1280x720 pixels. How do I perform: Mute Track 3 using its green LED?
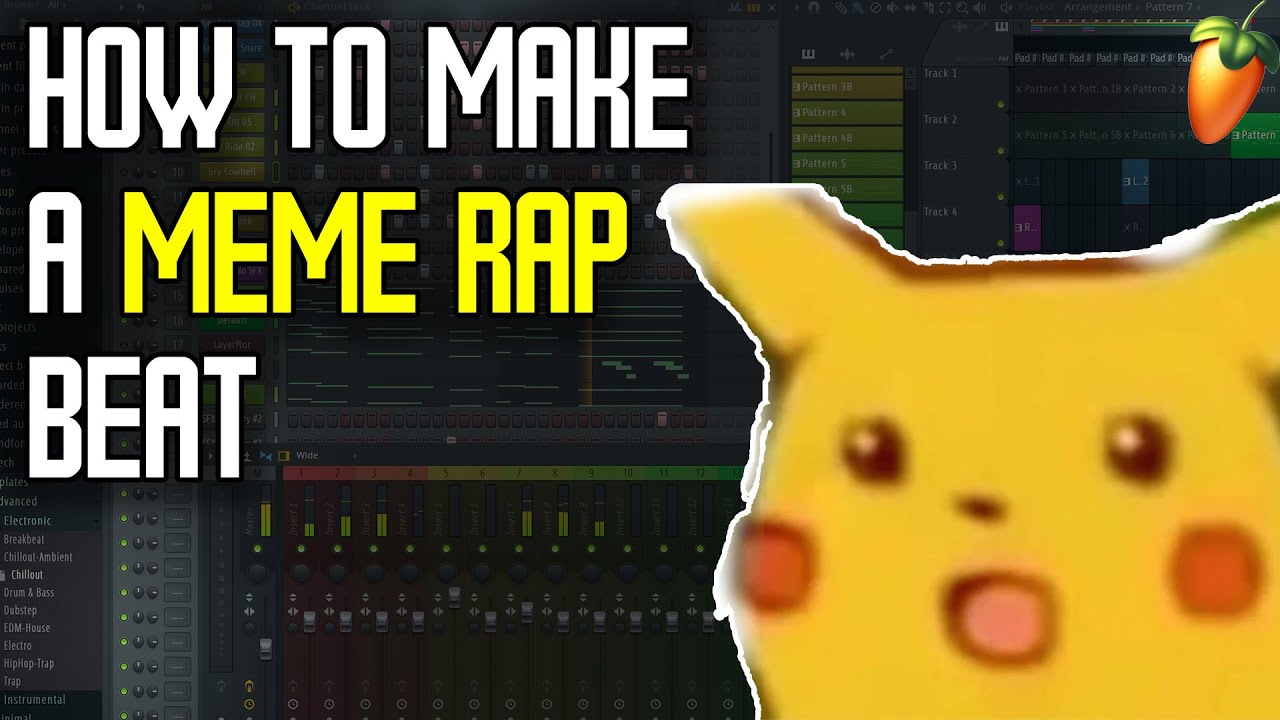(x=1000, y=196)
